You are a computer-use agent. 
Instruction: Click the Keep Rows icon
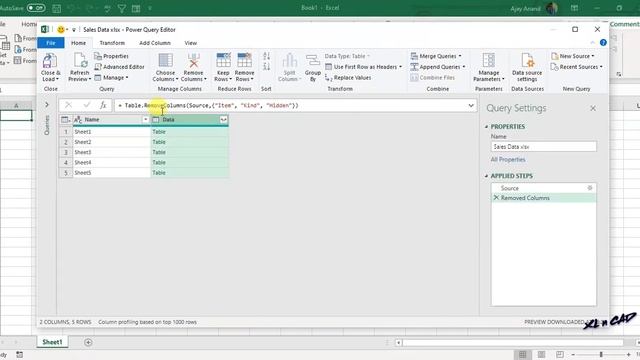pos(223,61)
